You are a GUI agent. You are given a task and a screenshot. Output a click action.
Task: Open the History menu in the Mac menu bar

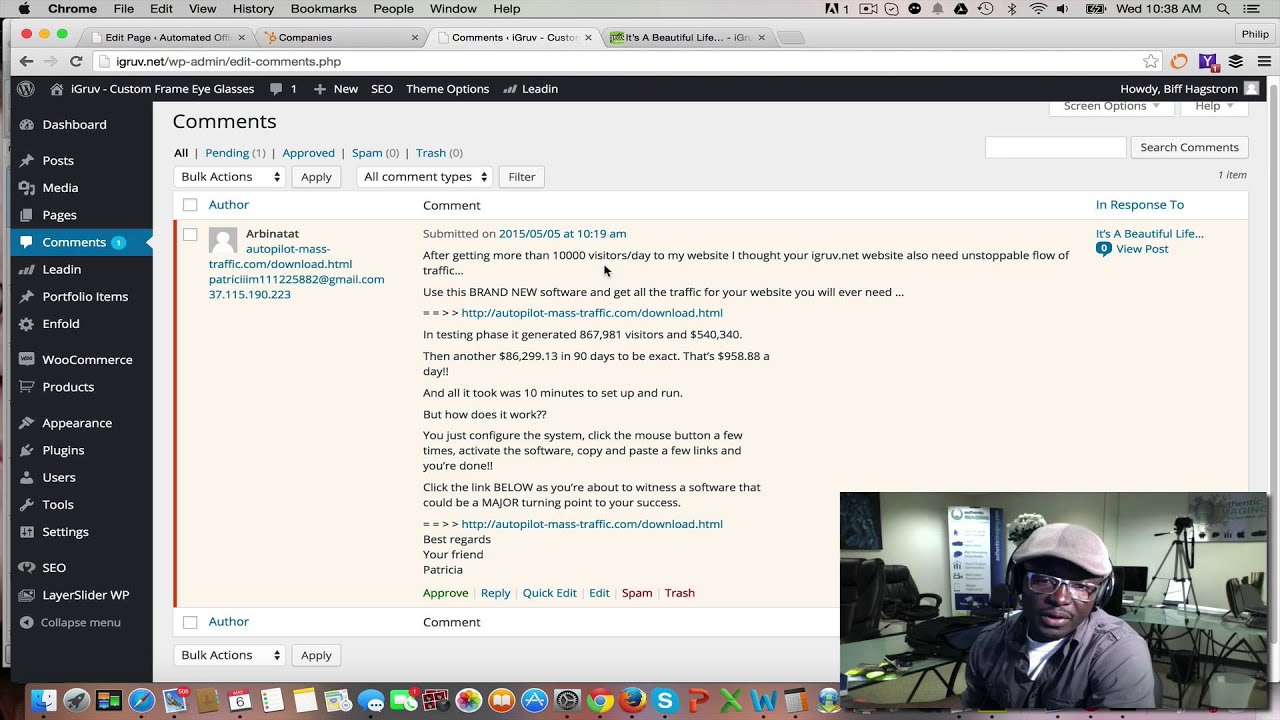(x=253, y=9)
